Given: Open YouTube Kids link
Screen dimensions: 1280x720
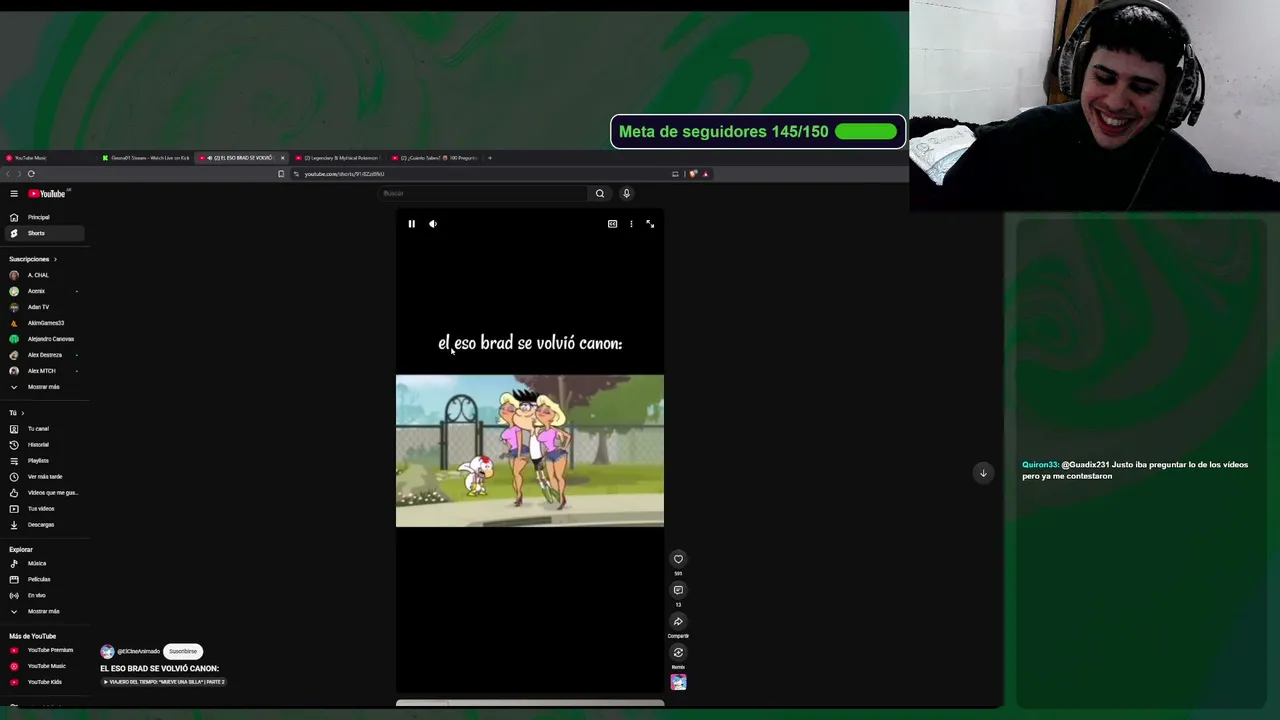Looking at the screenshot, I should pyautogui.click(x=45, y=682).
